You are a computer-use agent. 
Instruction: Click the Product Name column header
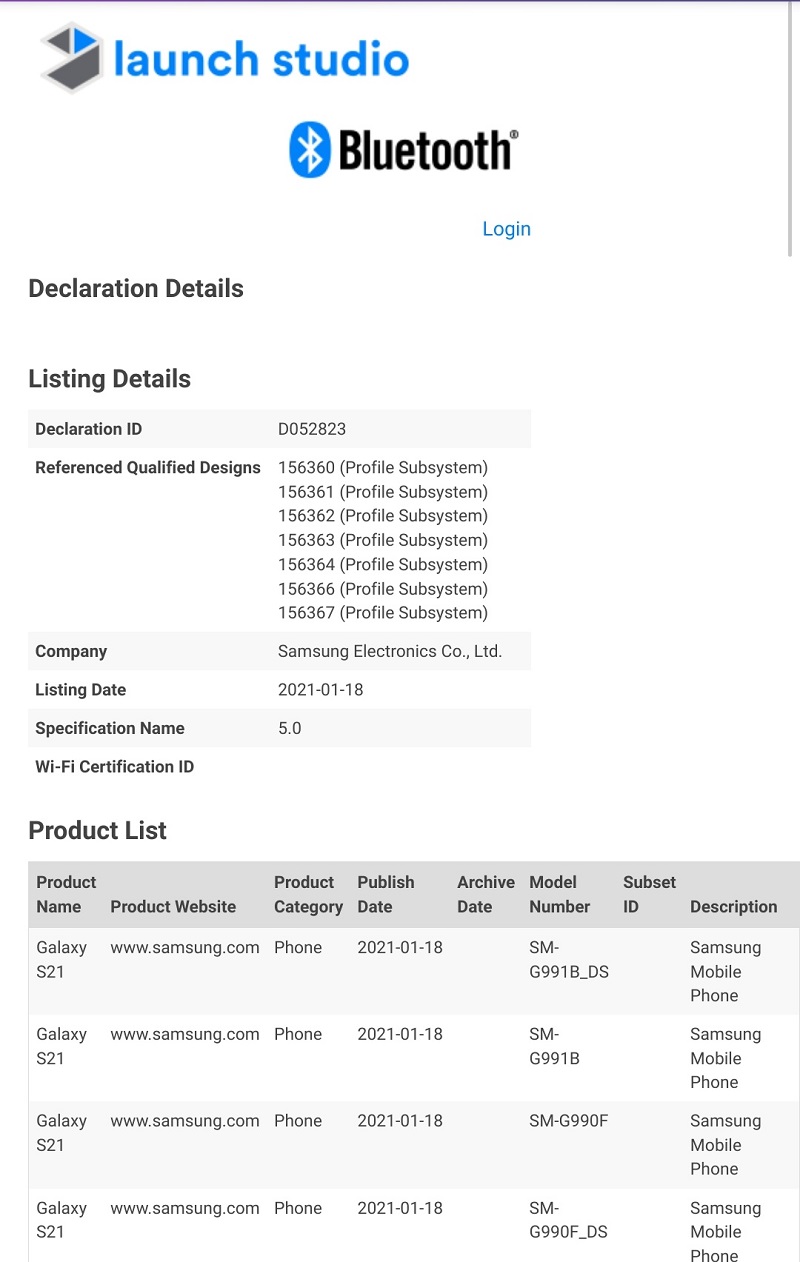pos(66,894)
